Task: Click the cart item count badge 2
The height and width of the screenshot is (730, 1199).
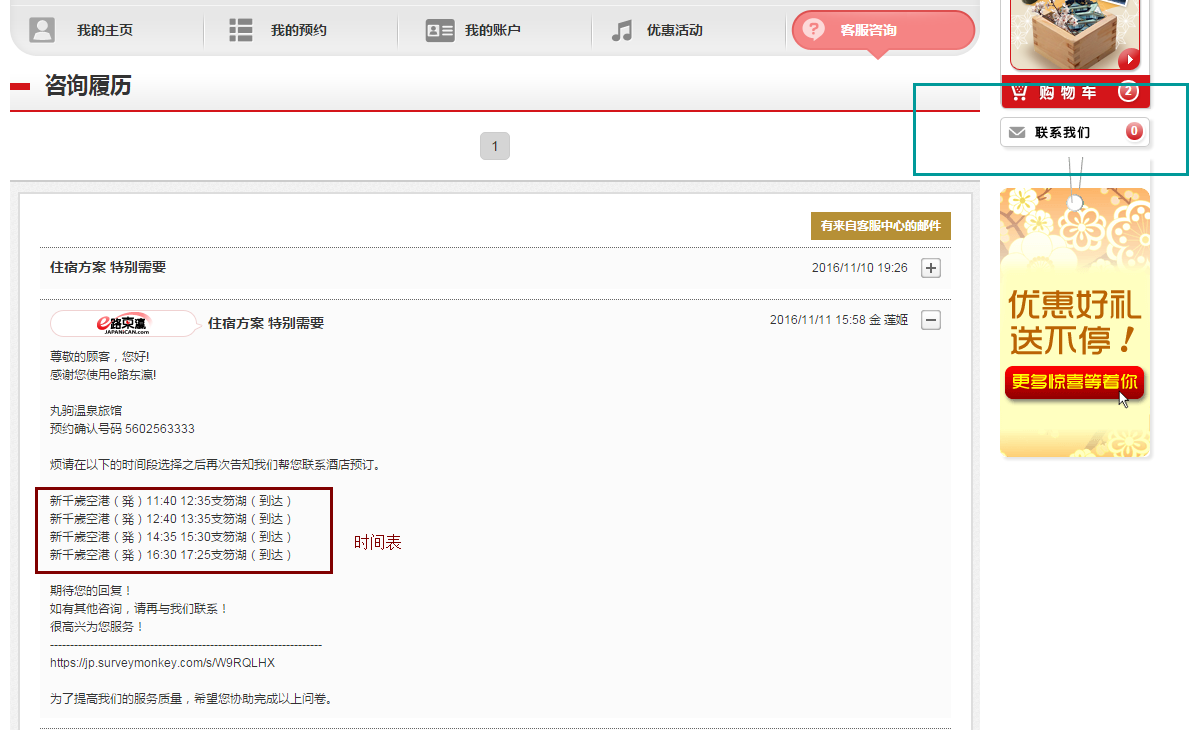Action: tap(1129, 91)
